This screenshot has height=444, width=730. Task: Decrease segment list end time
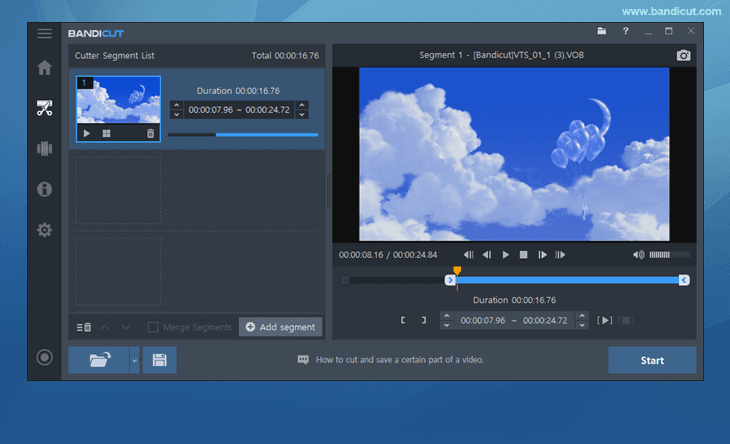pos(302,114)
